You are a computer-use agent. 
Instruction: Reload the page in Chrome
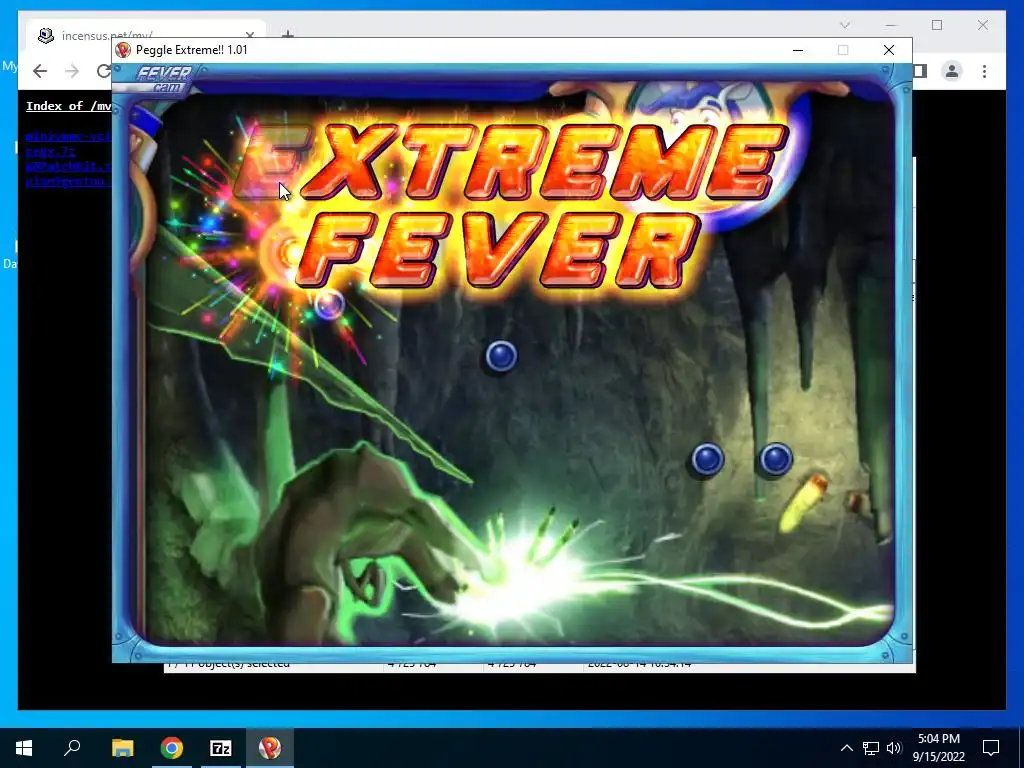(103, 71)
